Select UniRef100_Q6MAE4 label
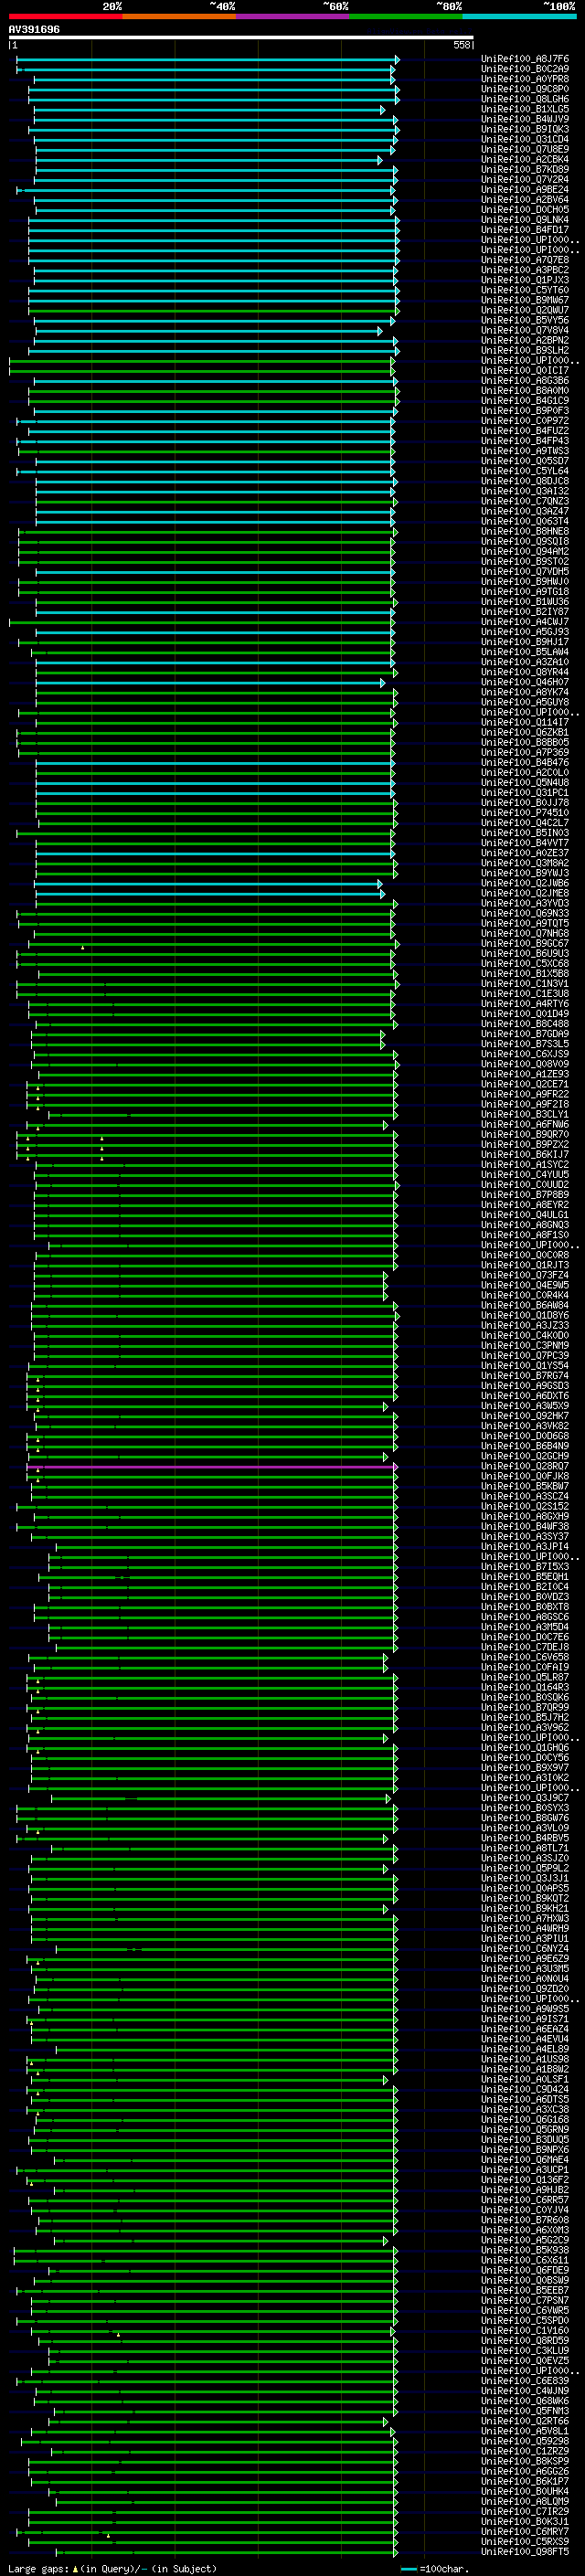Screen dimensions: 585x2576 click(525, 2160)
